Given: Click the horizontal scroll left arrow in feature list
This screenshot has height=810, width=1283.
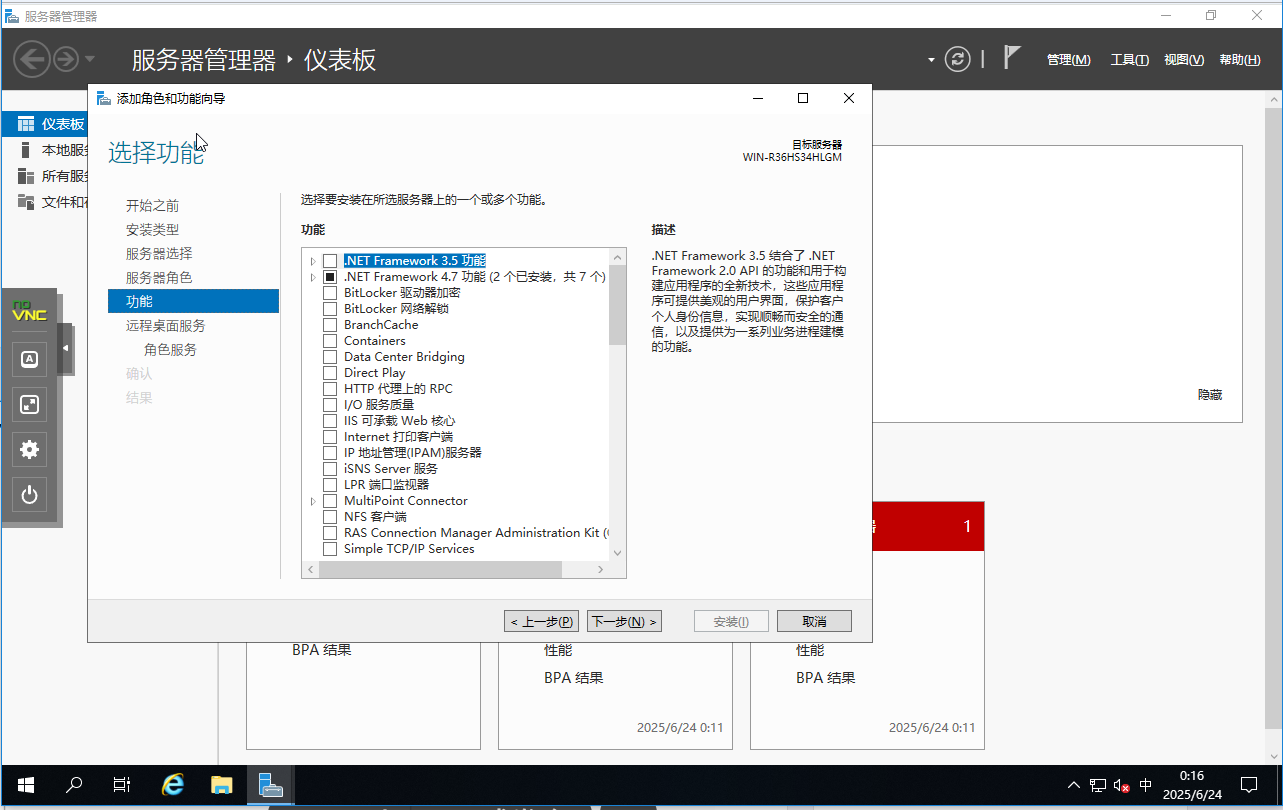Looking at the screenshot, I should tap(311, 569).
